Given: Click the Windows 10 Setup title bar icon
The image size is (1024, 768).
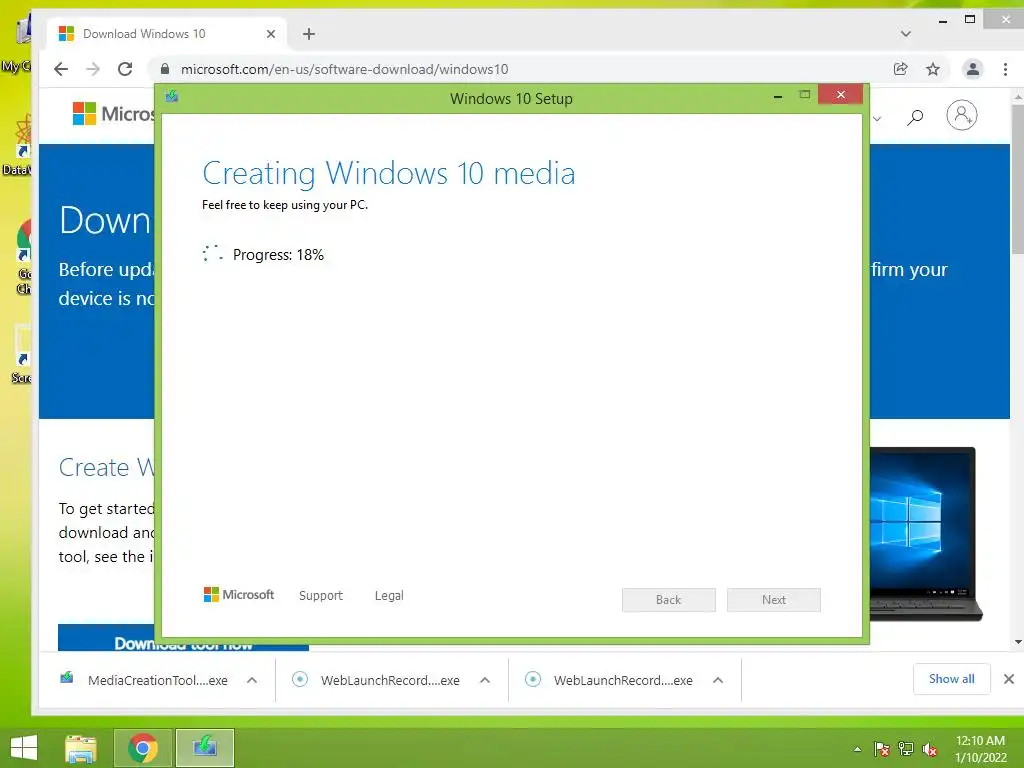Looking at the screenshot, I should point(172,97).
